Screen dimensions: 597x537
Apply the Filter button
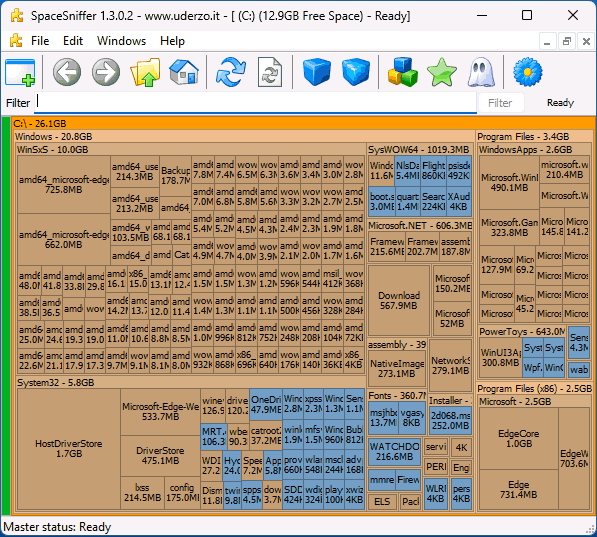pos(500,103)
